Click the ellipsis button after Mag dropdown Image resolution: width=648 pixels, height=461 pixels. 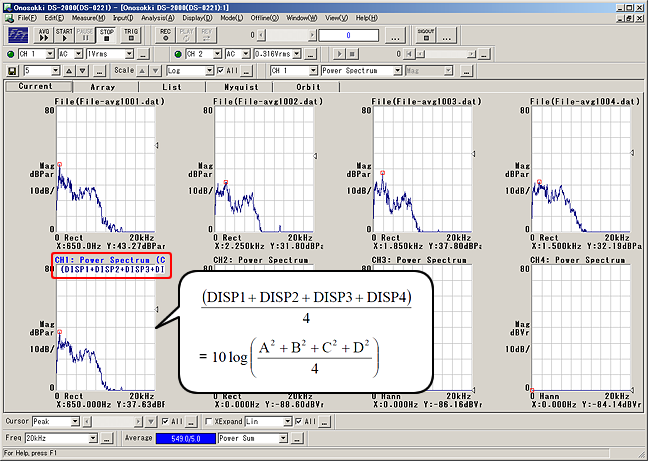tap(466, 71)
